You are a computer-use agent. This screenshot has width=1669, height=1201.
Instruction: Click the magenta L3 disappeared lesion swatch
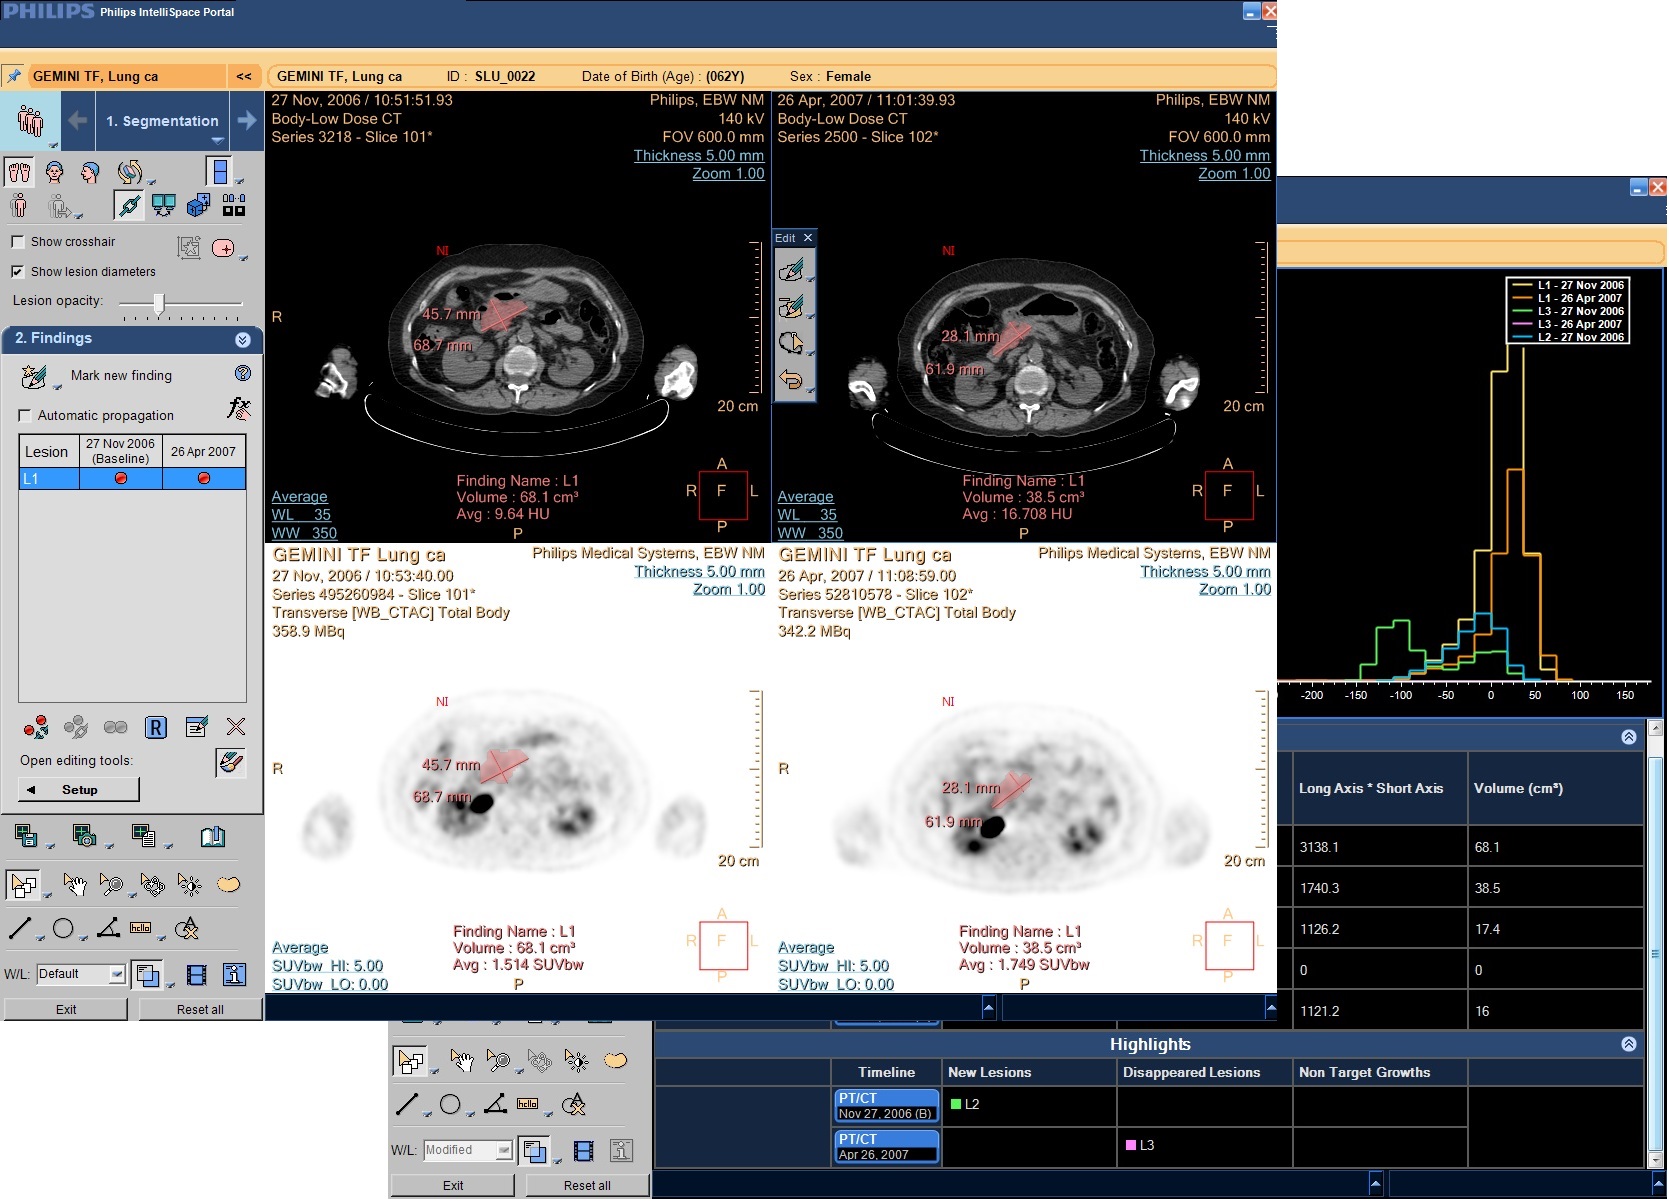point(1131,1146)
